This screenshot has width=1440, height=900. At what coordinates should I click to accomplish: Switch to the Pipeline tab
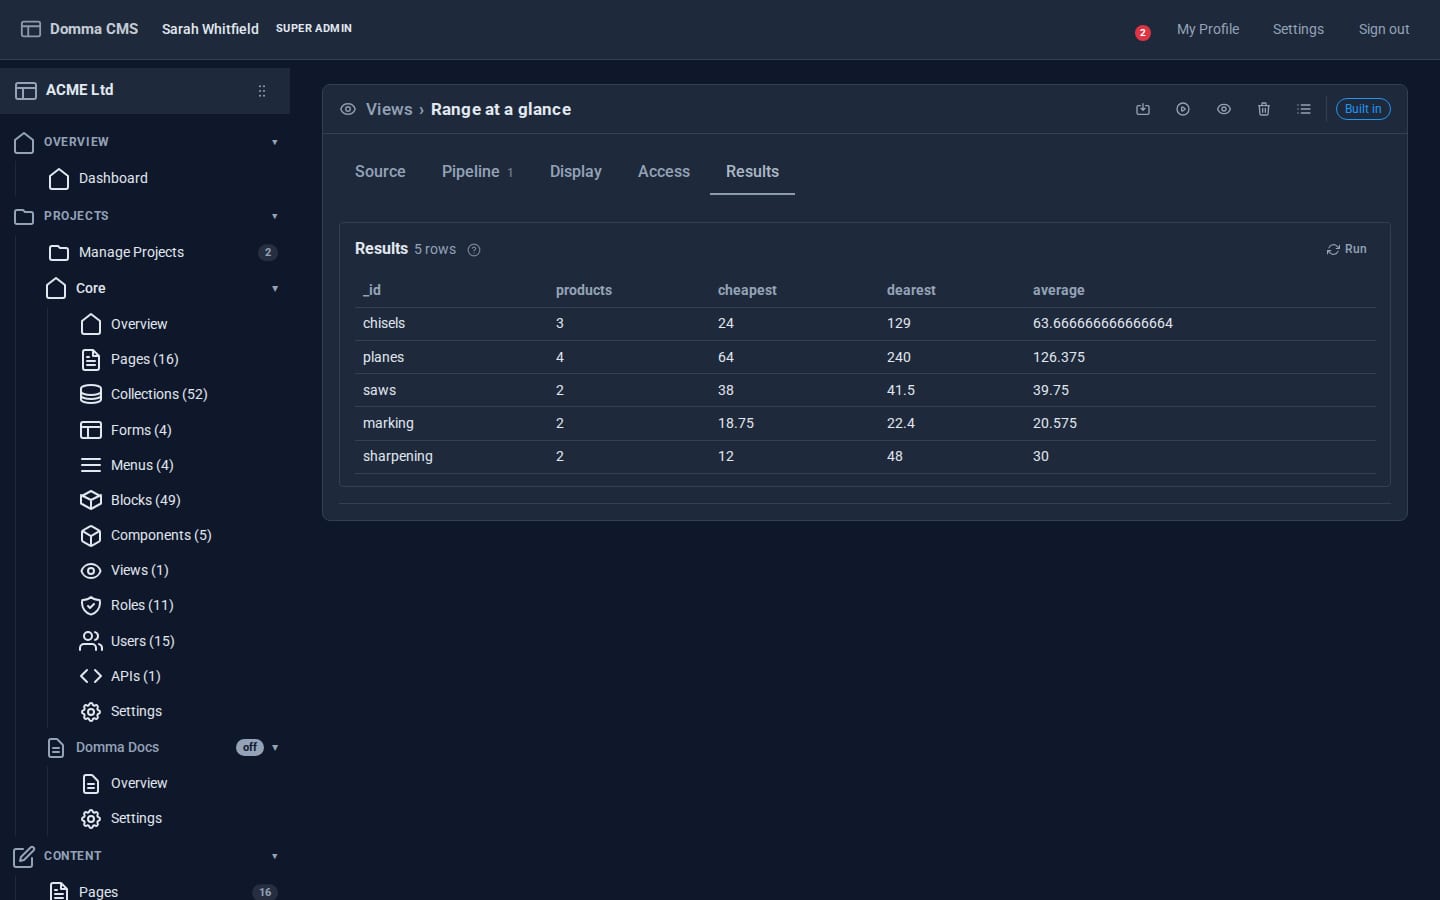coord(477,172)
